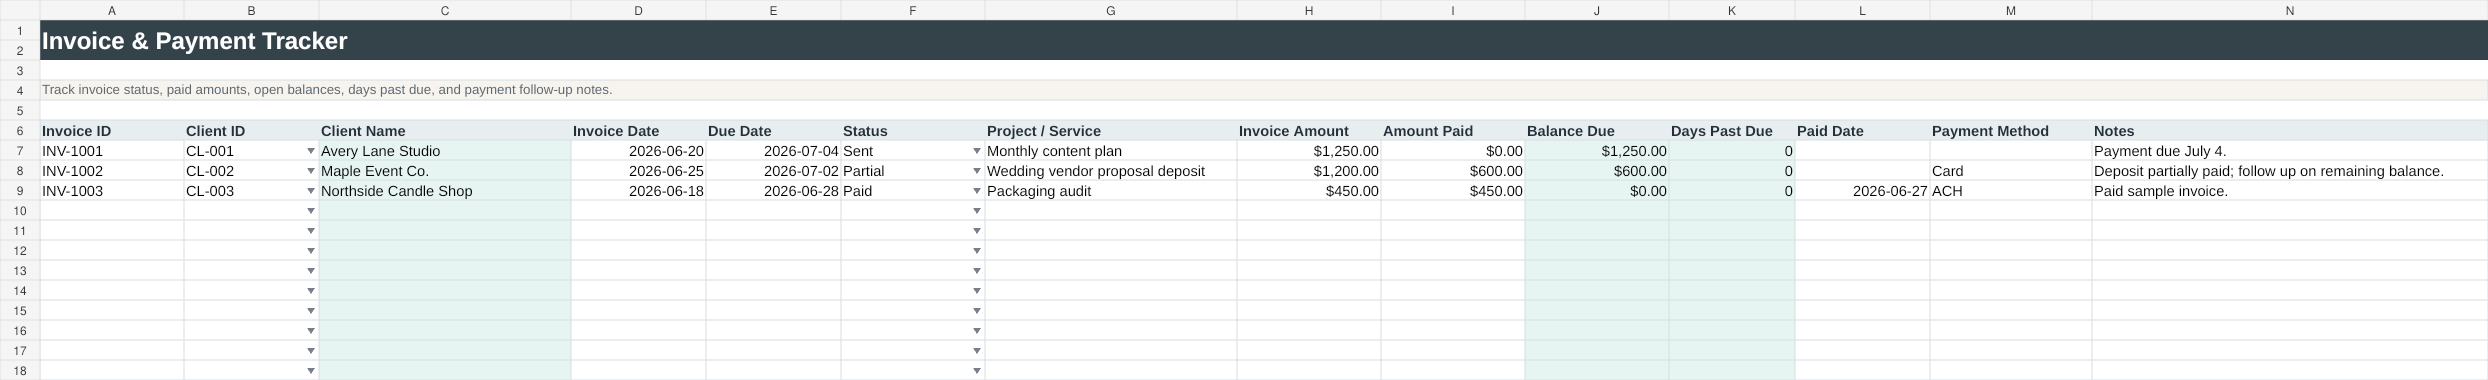This screenshot has height=380, width=2488.
Task: Click invoice amount $1,200.00
Action: point(1309,171)
